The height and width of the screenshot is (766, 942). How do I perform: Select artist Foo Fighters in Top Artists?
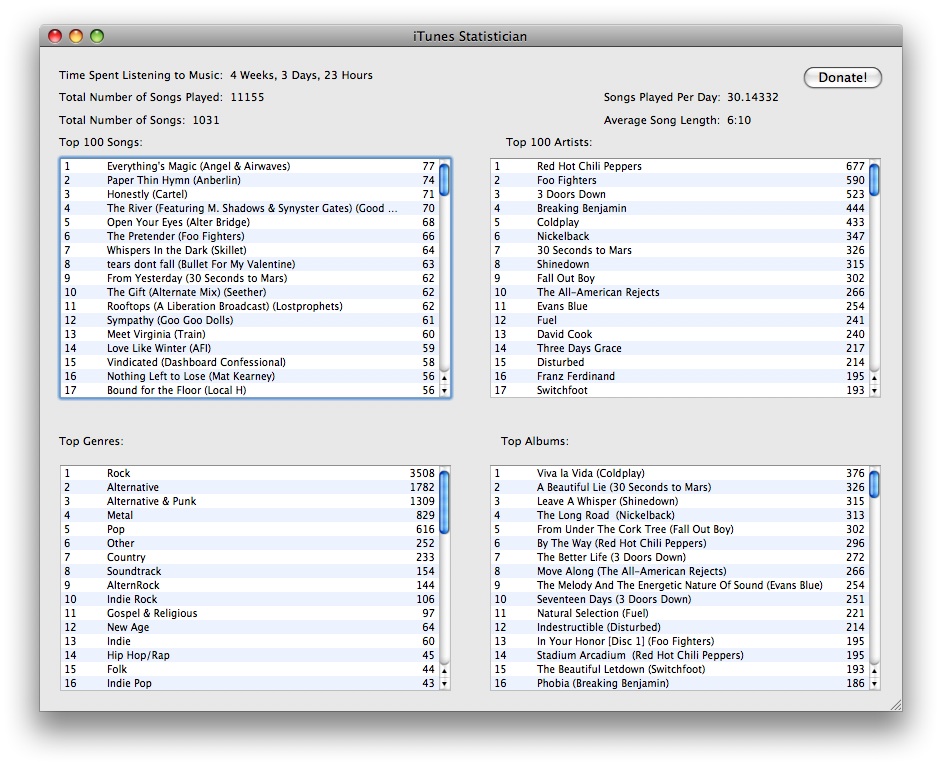679,180
